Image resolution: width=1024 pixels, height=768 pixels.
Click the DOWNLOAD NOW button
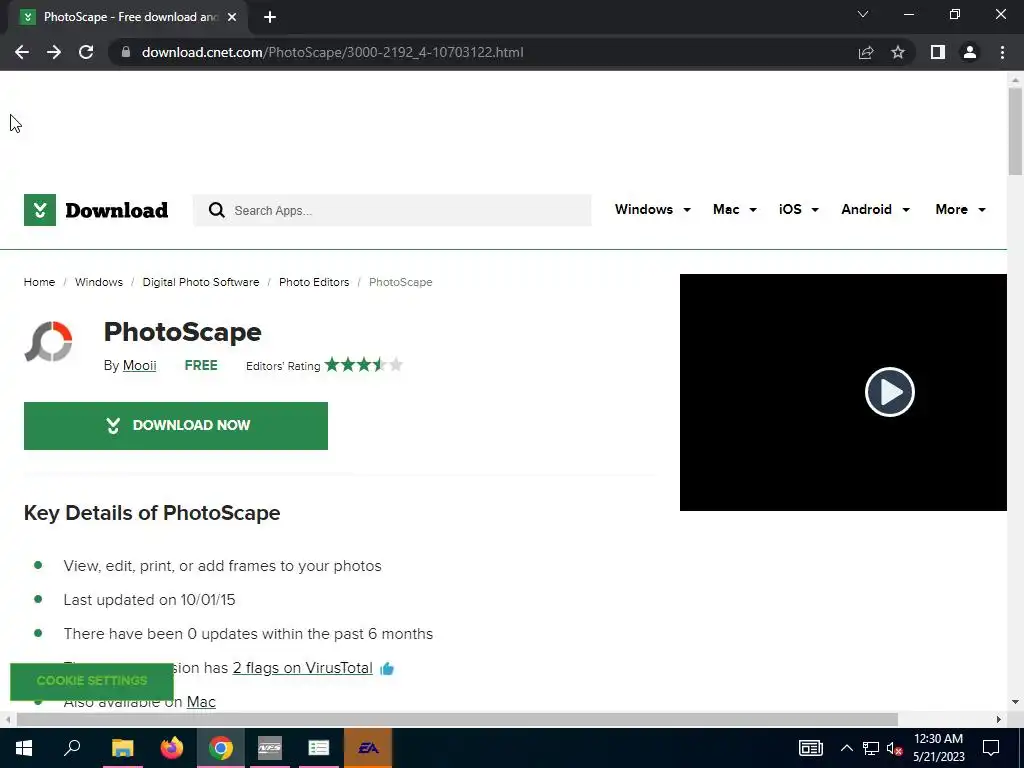pos(176,426)
